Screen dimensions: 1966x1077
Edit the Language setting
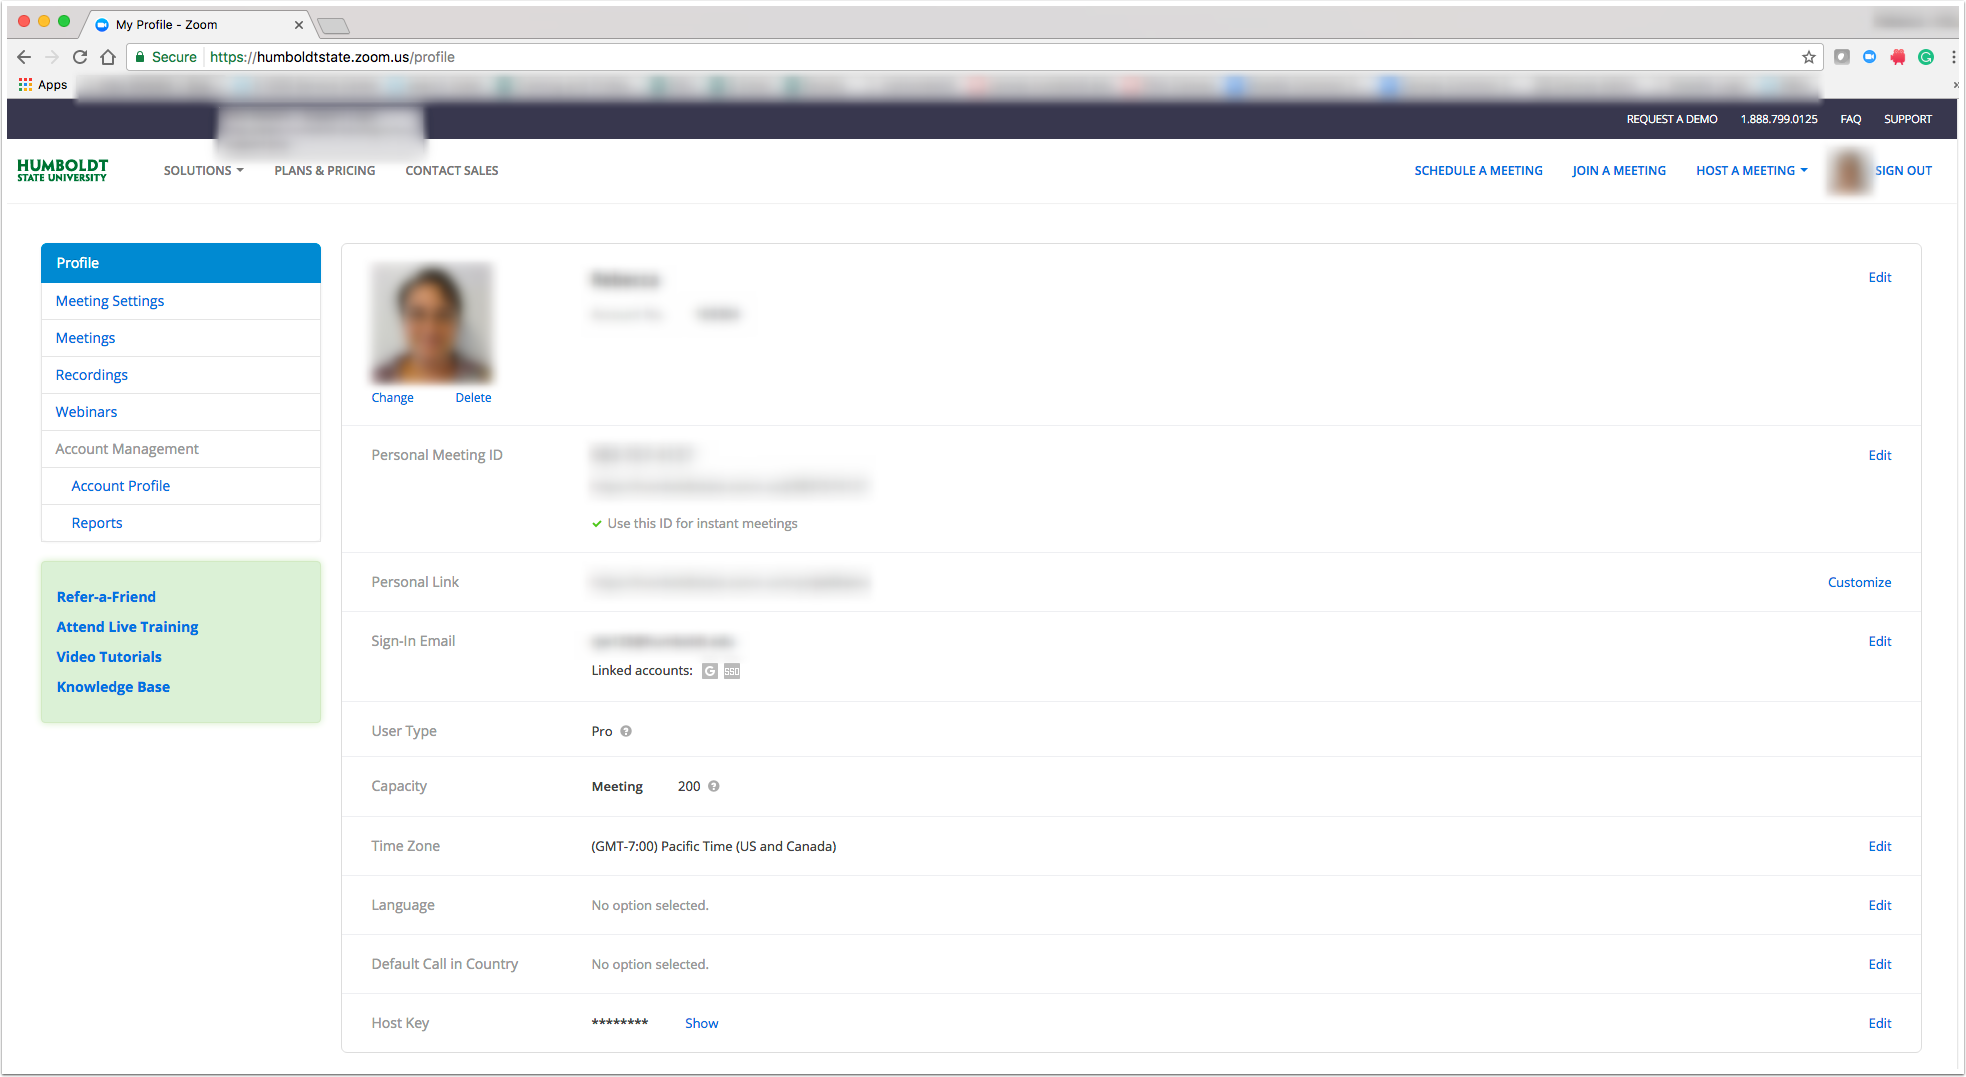pos(1880,906)
